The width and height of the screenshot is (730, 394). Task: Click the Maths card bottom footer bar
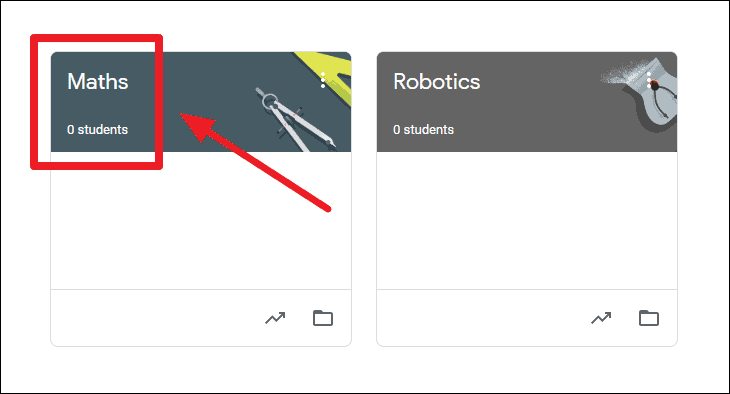(201, 318)
